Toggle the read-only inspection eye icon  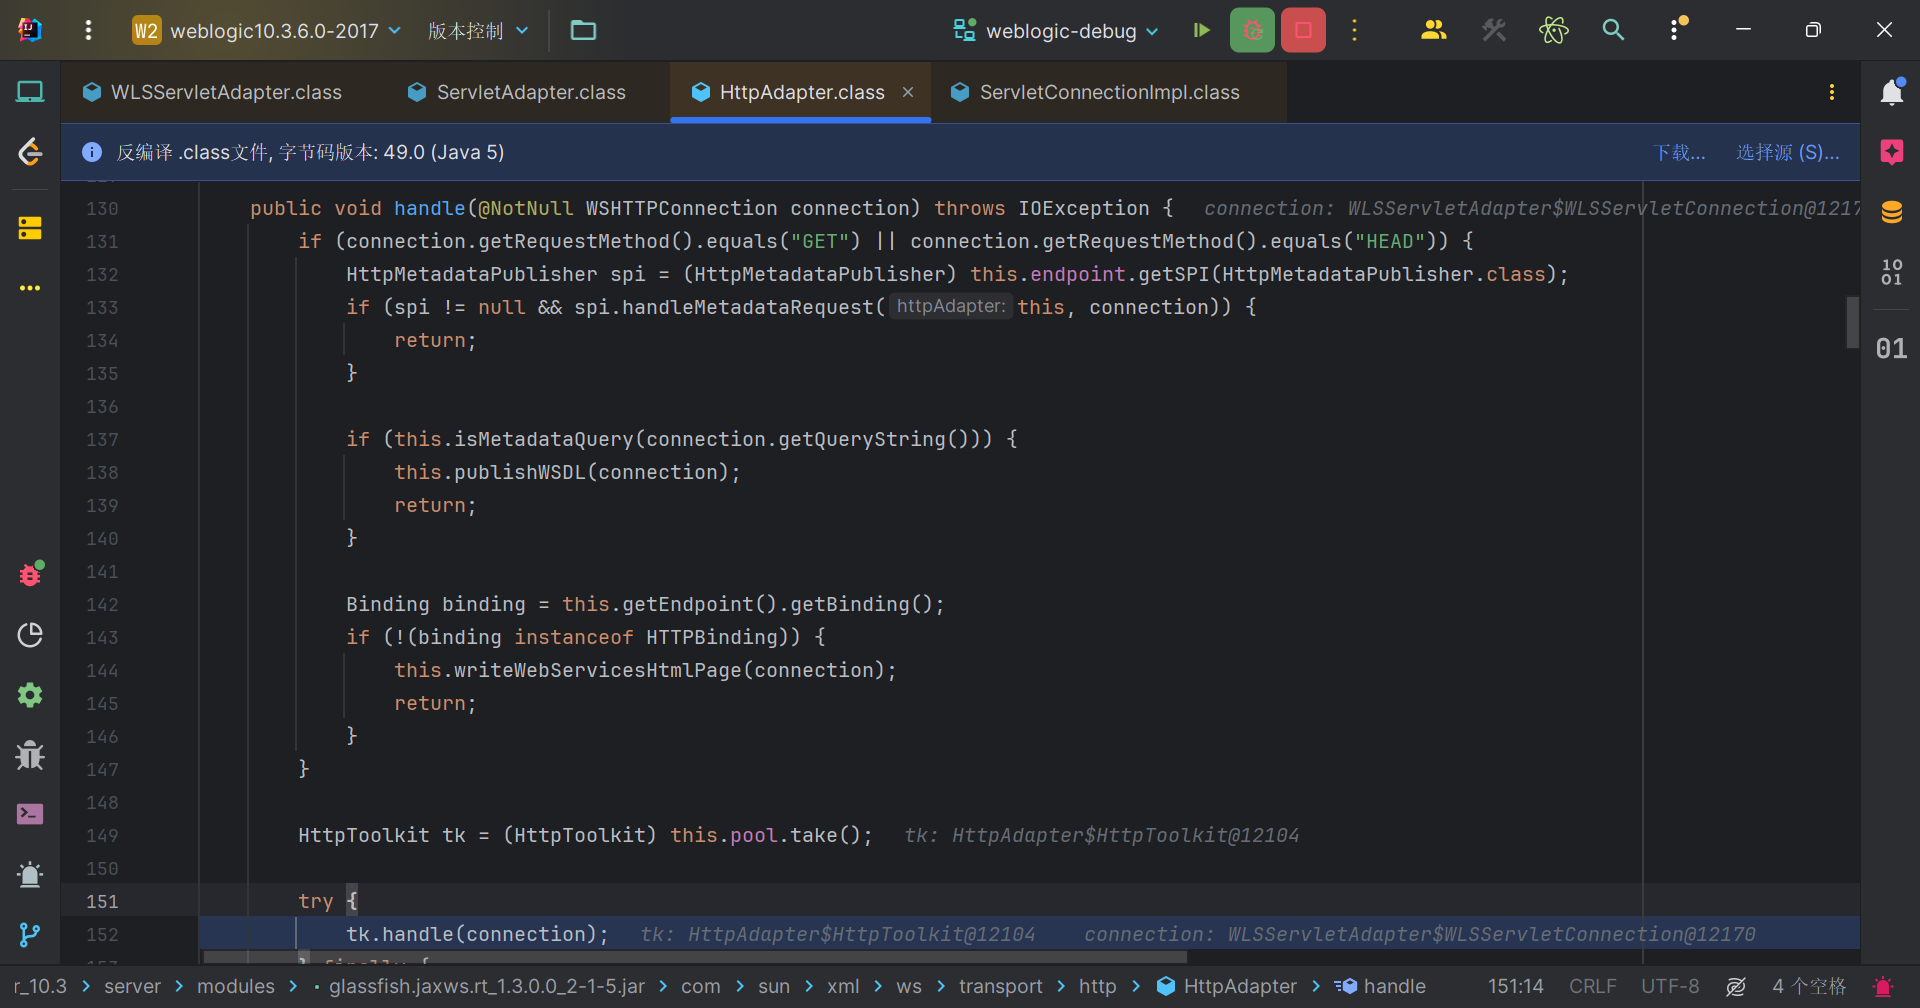coord(1736,986)
